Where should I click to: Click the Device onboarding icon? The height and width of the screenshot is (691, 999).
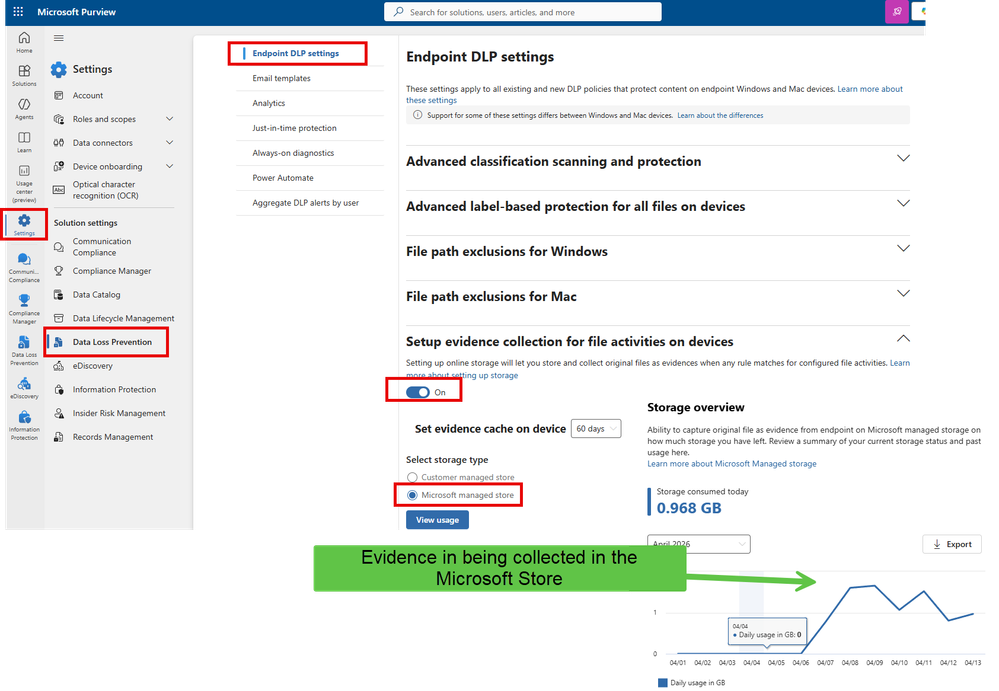tap(59, 166)
